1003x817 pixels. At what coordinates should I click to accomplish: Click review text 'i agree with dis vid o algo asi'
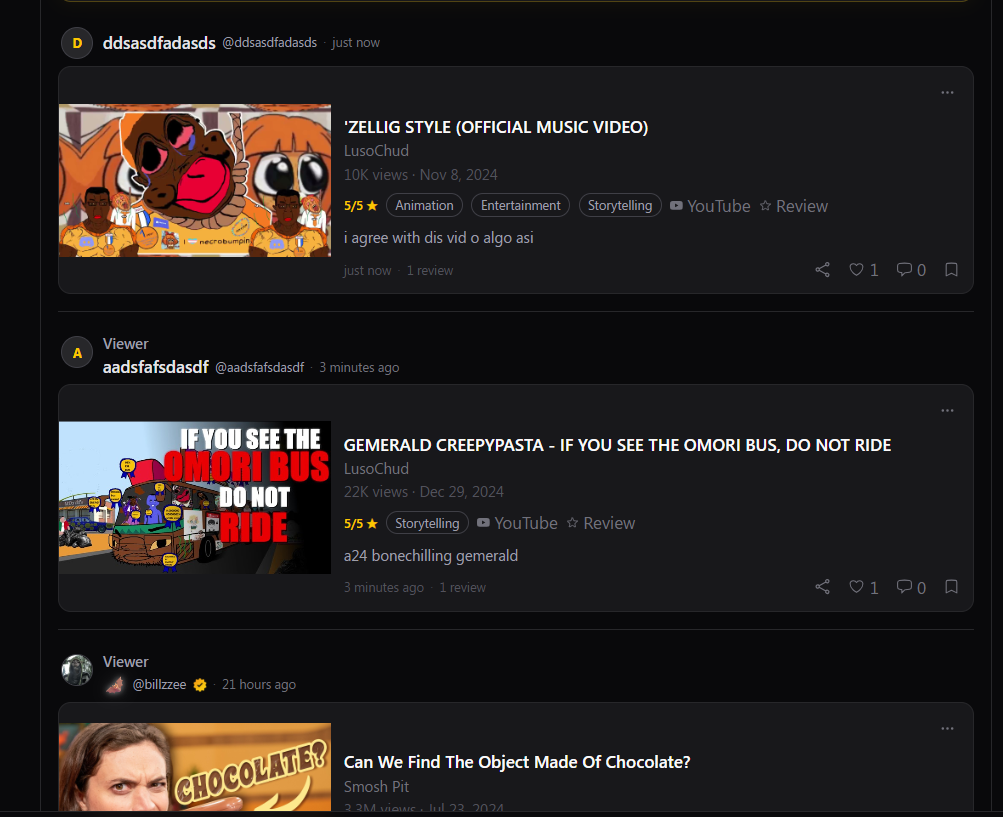click(x=439, y=238)
